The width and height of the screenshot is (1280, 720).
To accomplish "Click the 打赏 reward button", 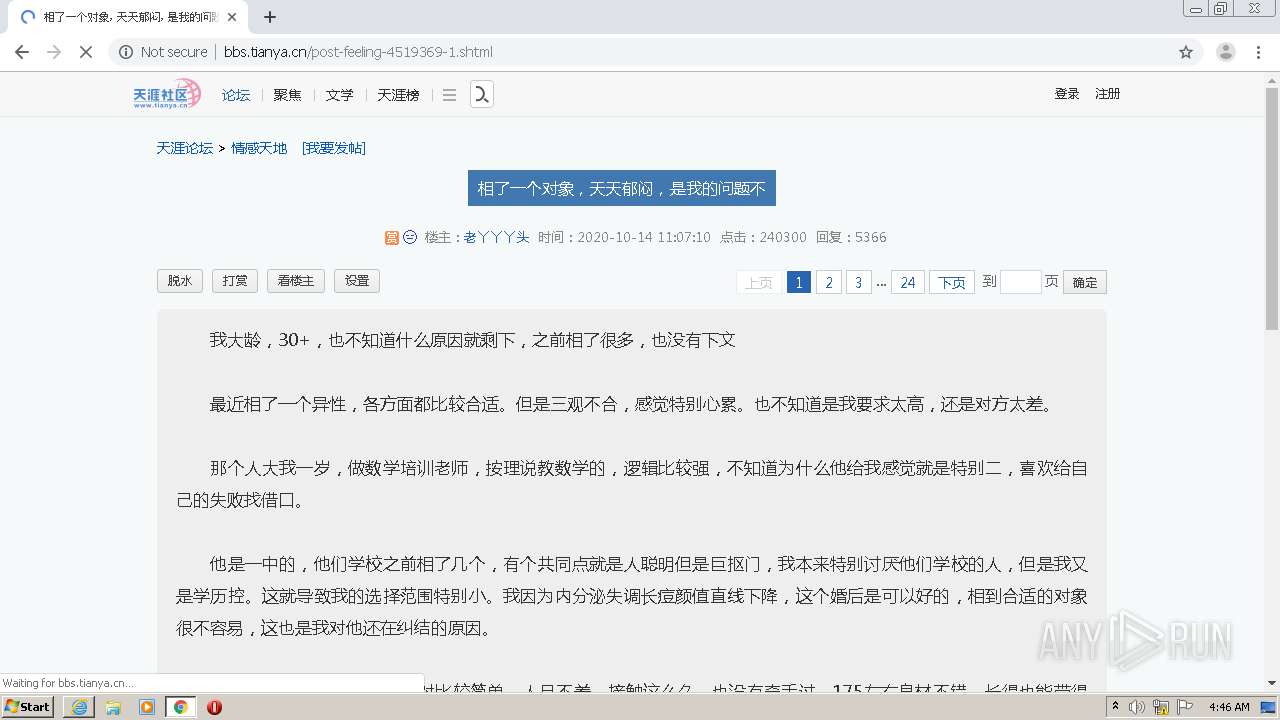I will click(x=235, y=281).
